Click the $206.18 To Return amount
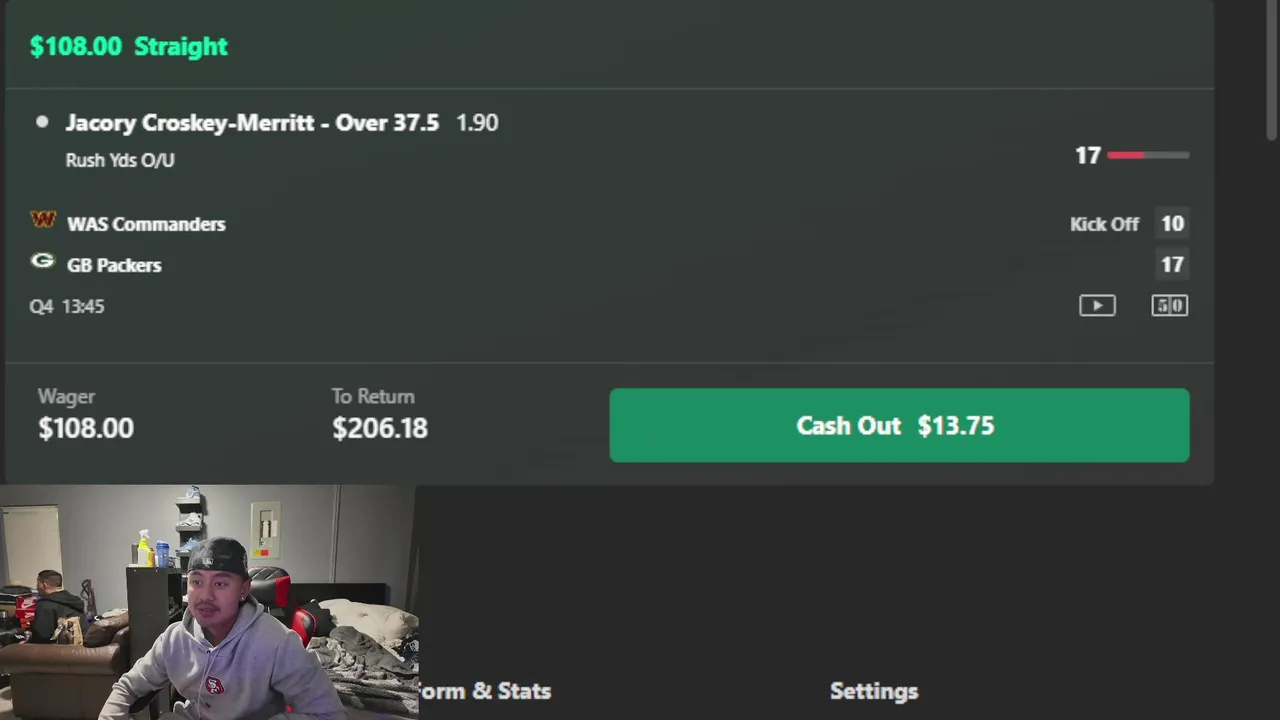The image size is (1280, 720). coord(380,428)
